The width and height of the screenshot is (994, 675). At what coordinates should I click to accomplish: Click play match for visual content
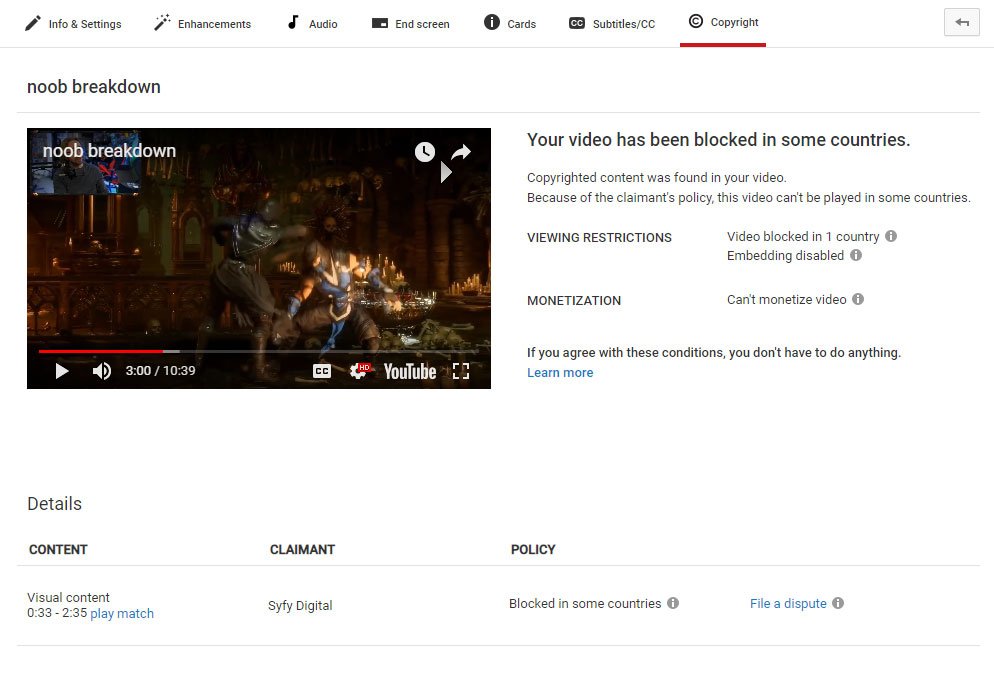[122, 614]
